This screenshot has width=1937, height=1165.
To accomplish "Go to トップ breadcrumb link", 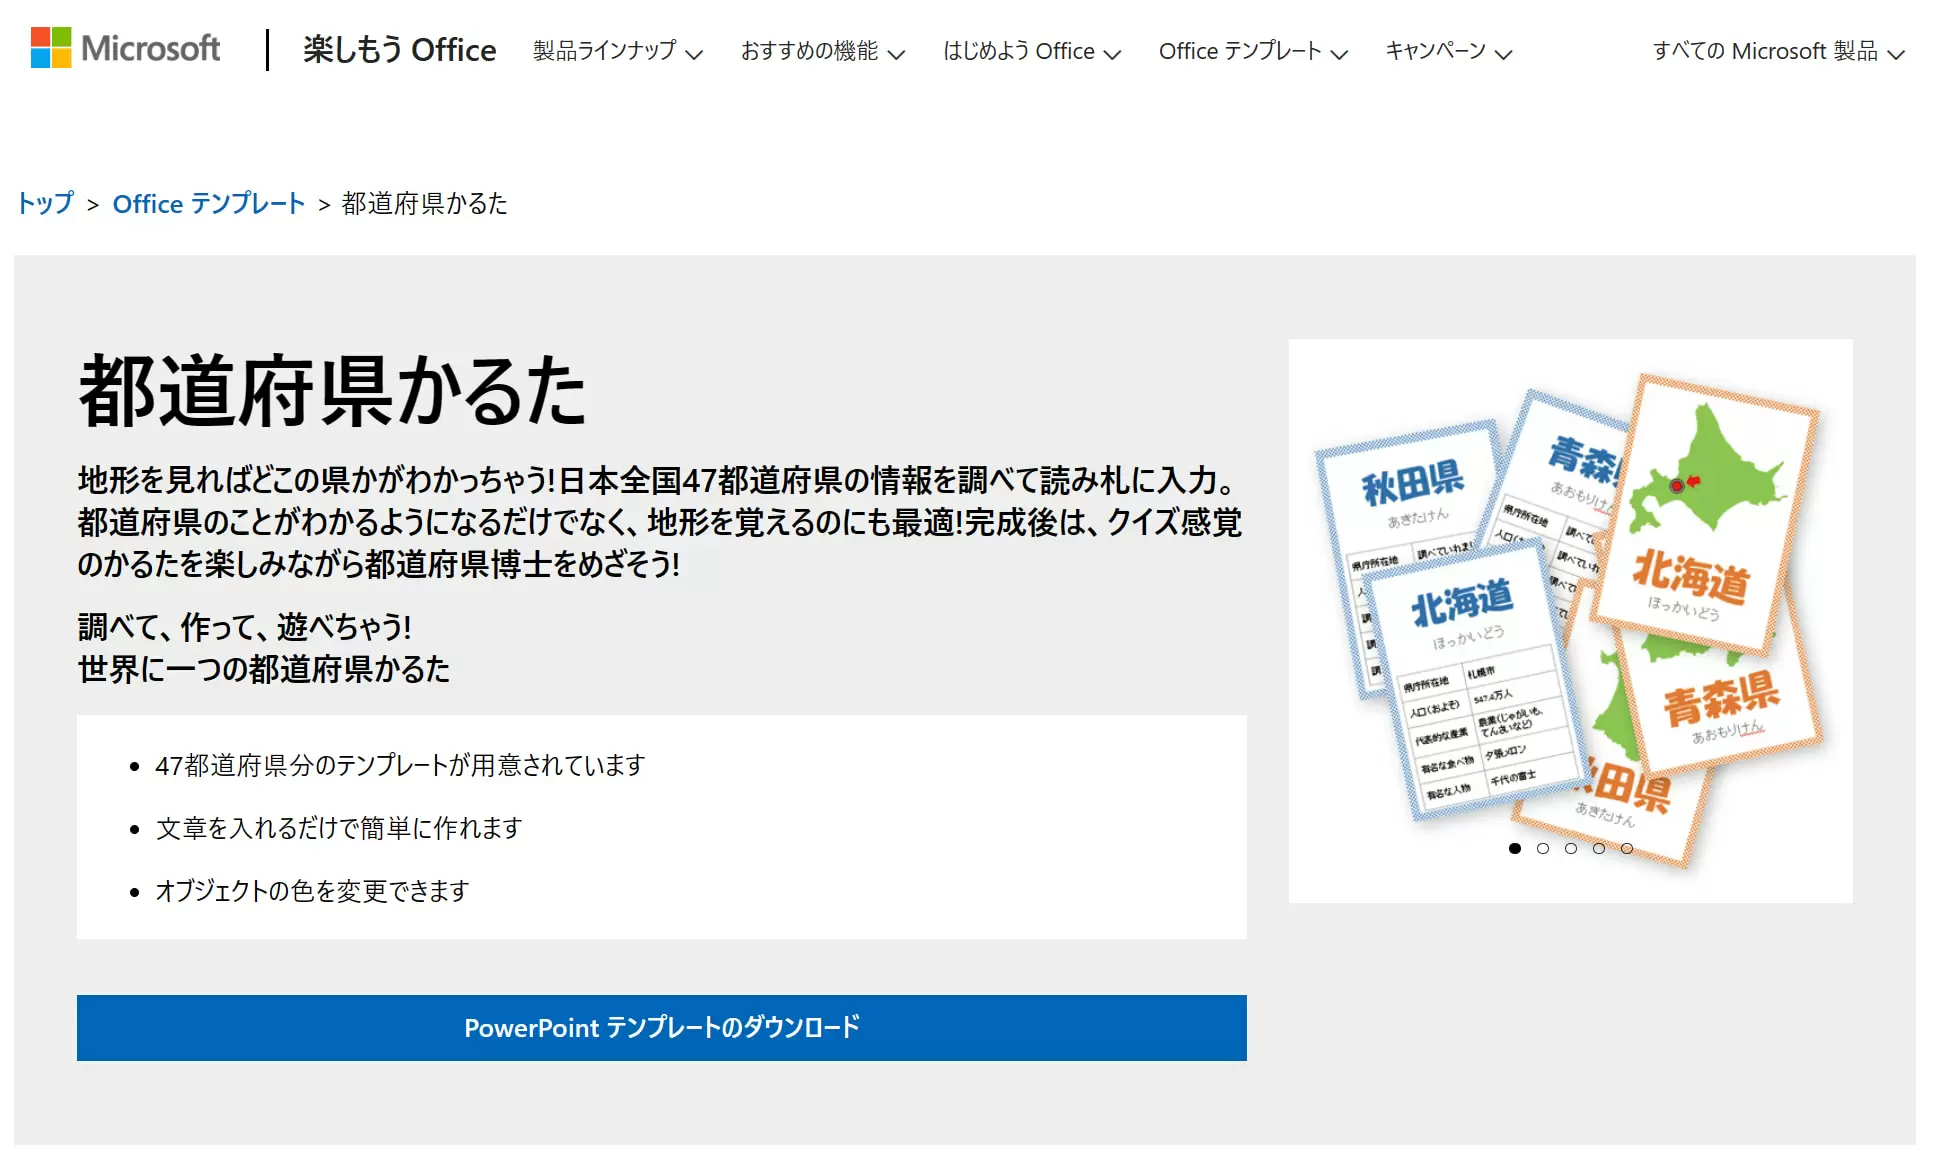I will 46,203.
